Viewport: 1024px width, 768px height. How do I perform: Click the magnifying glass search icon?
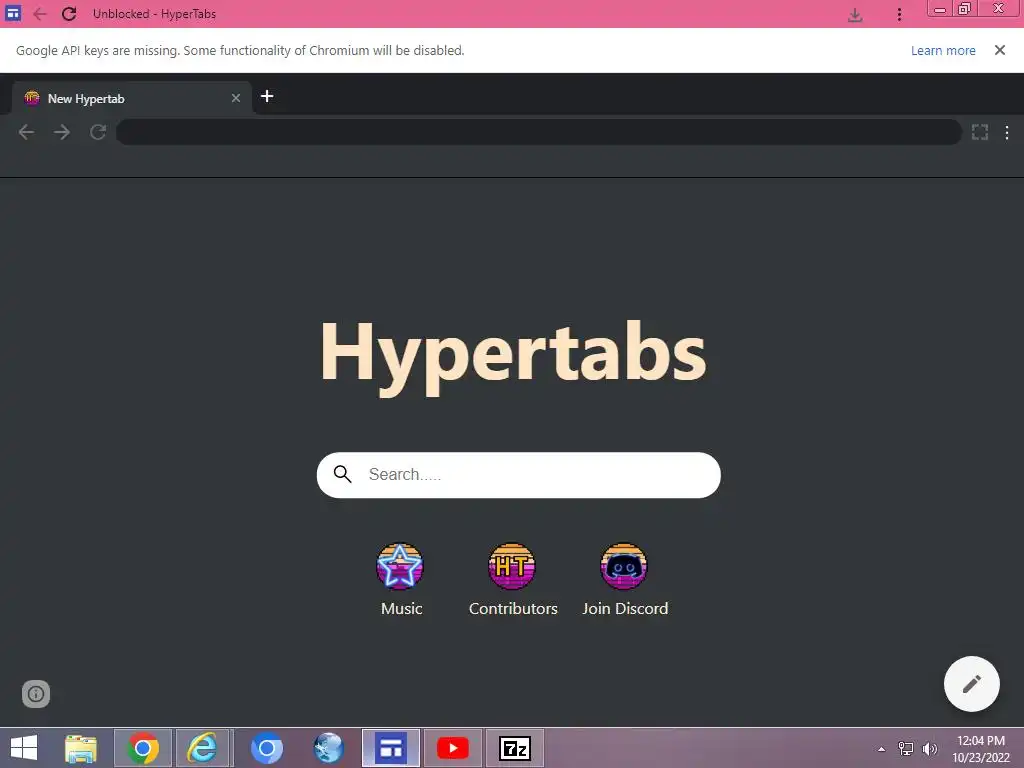[x=343, y=474]
